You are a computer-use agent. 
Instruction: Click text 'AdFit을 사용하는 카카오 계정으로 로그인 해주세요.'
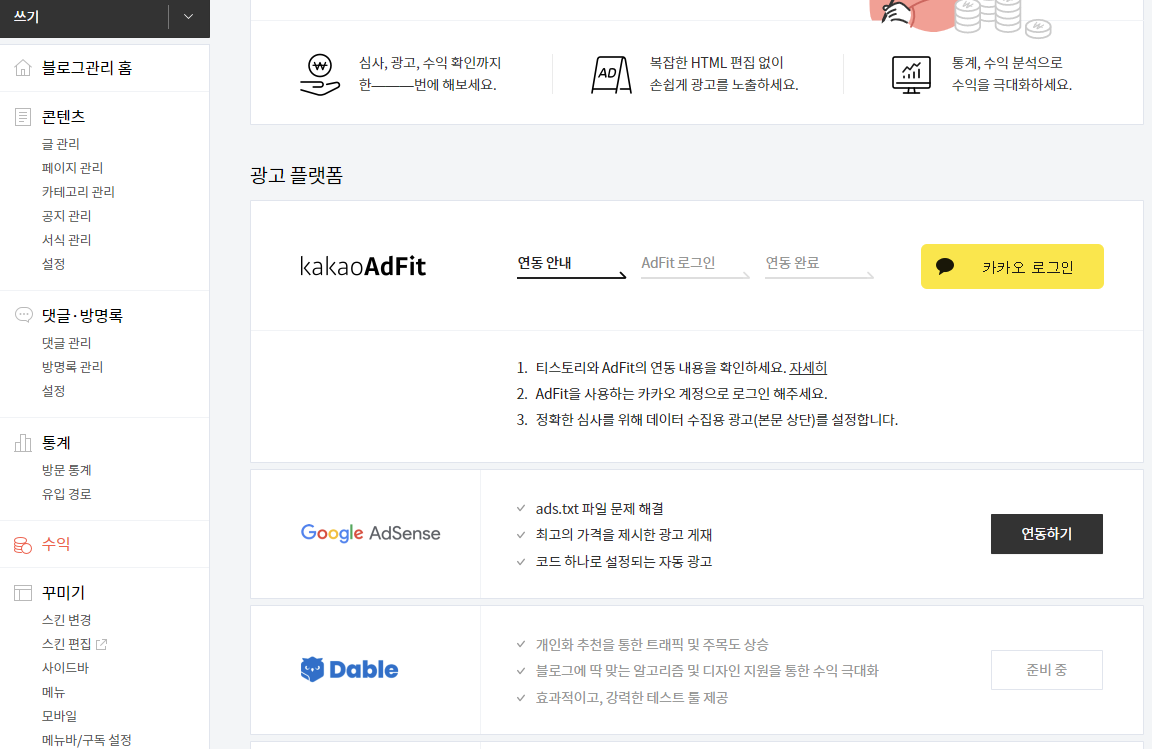pyautogui.click(x=681, y=394)
